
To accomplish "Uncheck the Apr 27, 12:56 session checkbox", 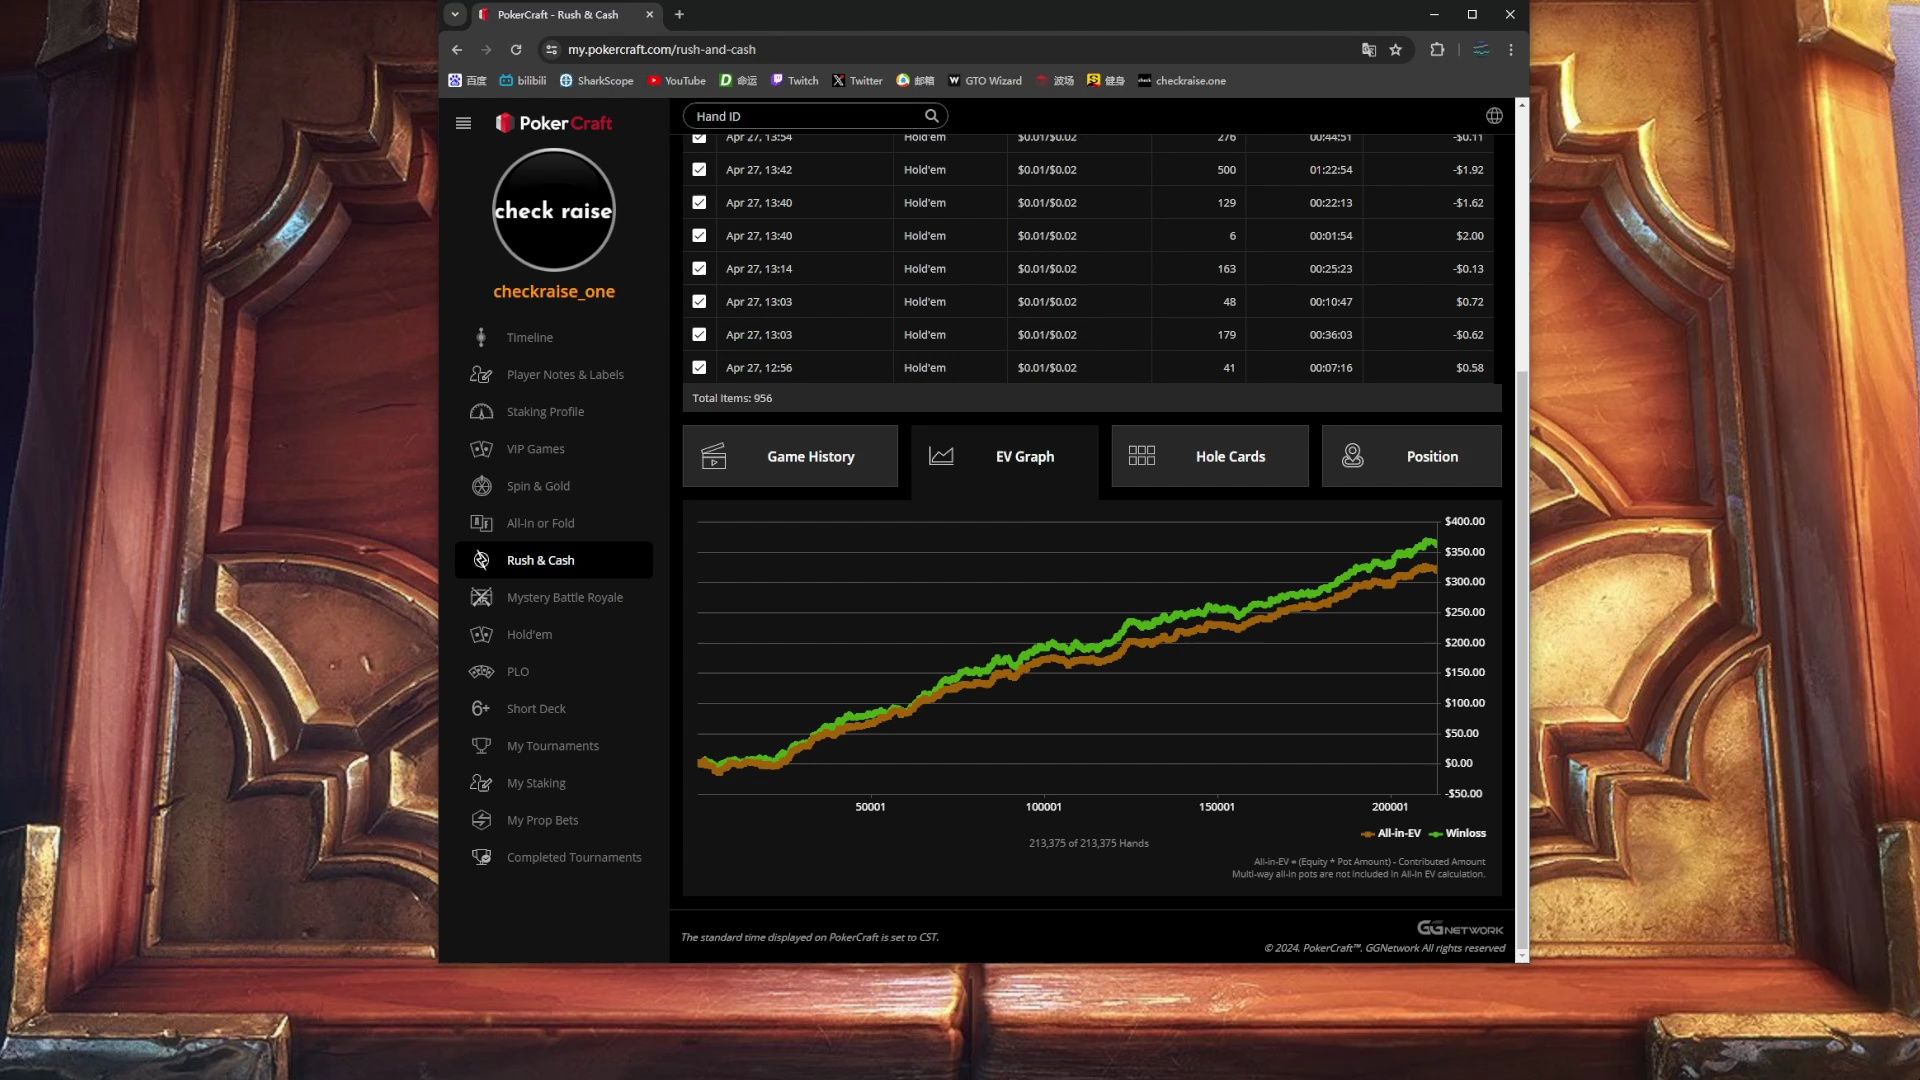I will coord(699,368).
